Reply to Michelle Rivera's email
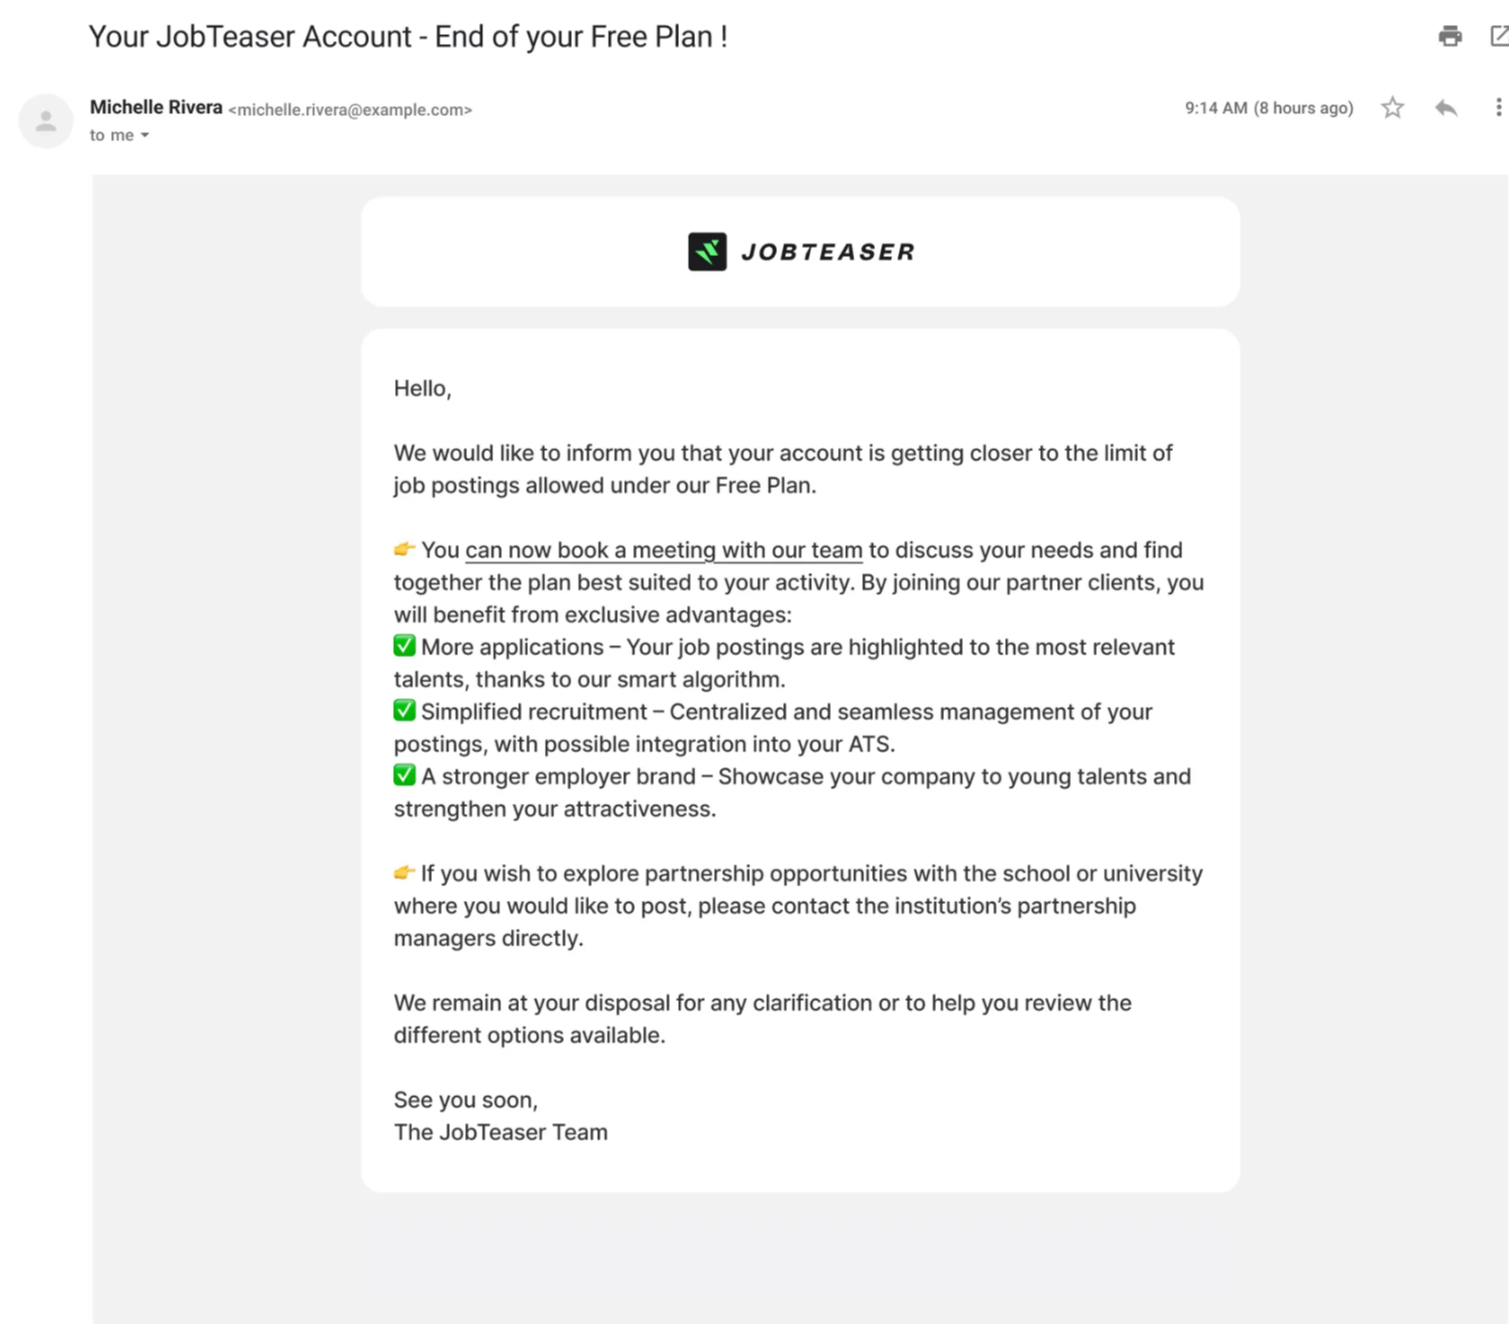This screenshot has width=1509, height=1324. 1445,108
